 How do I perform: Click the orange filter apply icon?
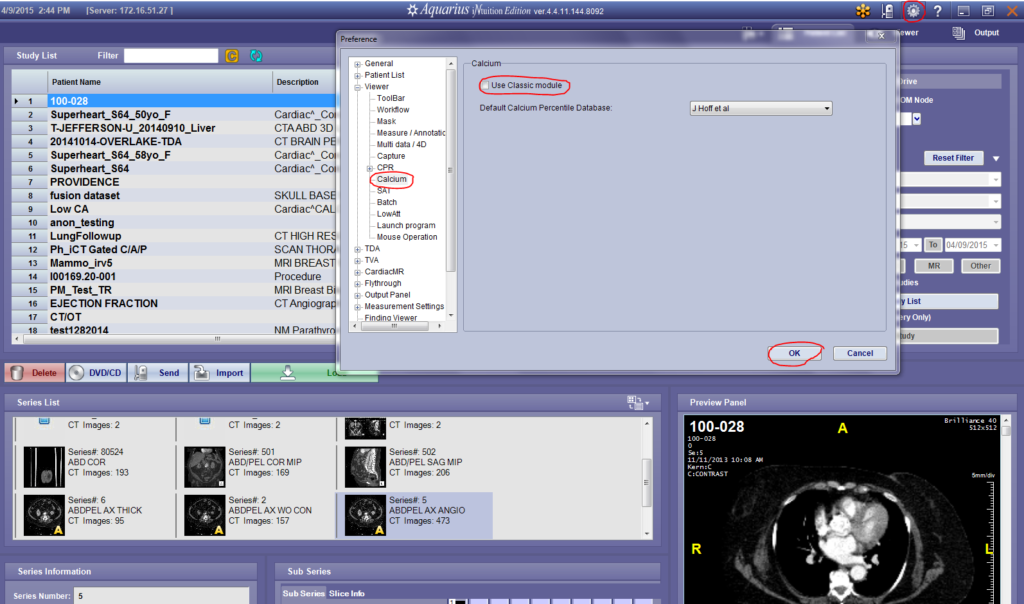232,56
